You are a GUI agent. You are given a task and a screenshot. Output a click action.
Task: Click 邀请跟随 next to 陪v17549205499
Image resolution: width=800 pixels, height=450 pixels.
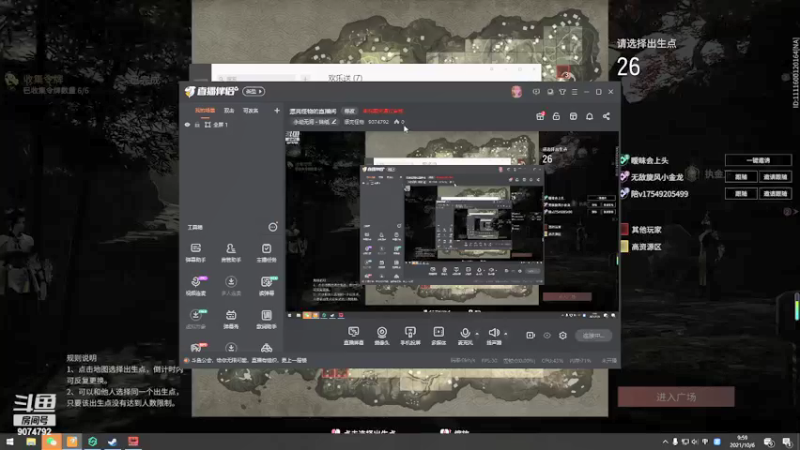775,194
